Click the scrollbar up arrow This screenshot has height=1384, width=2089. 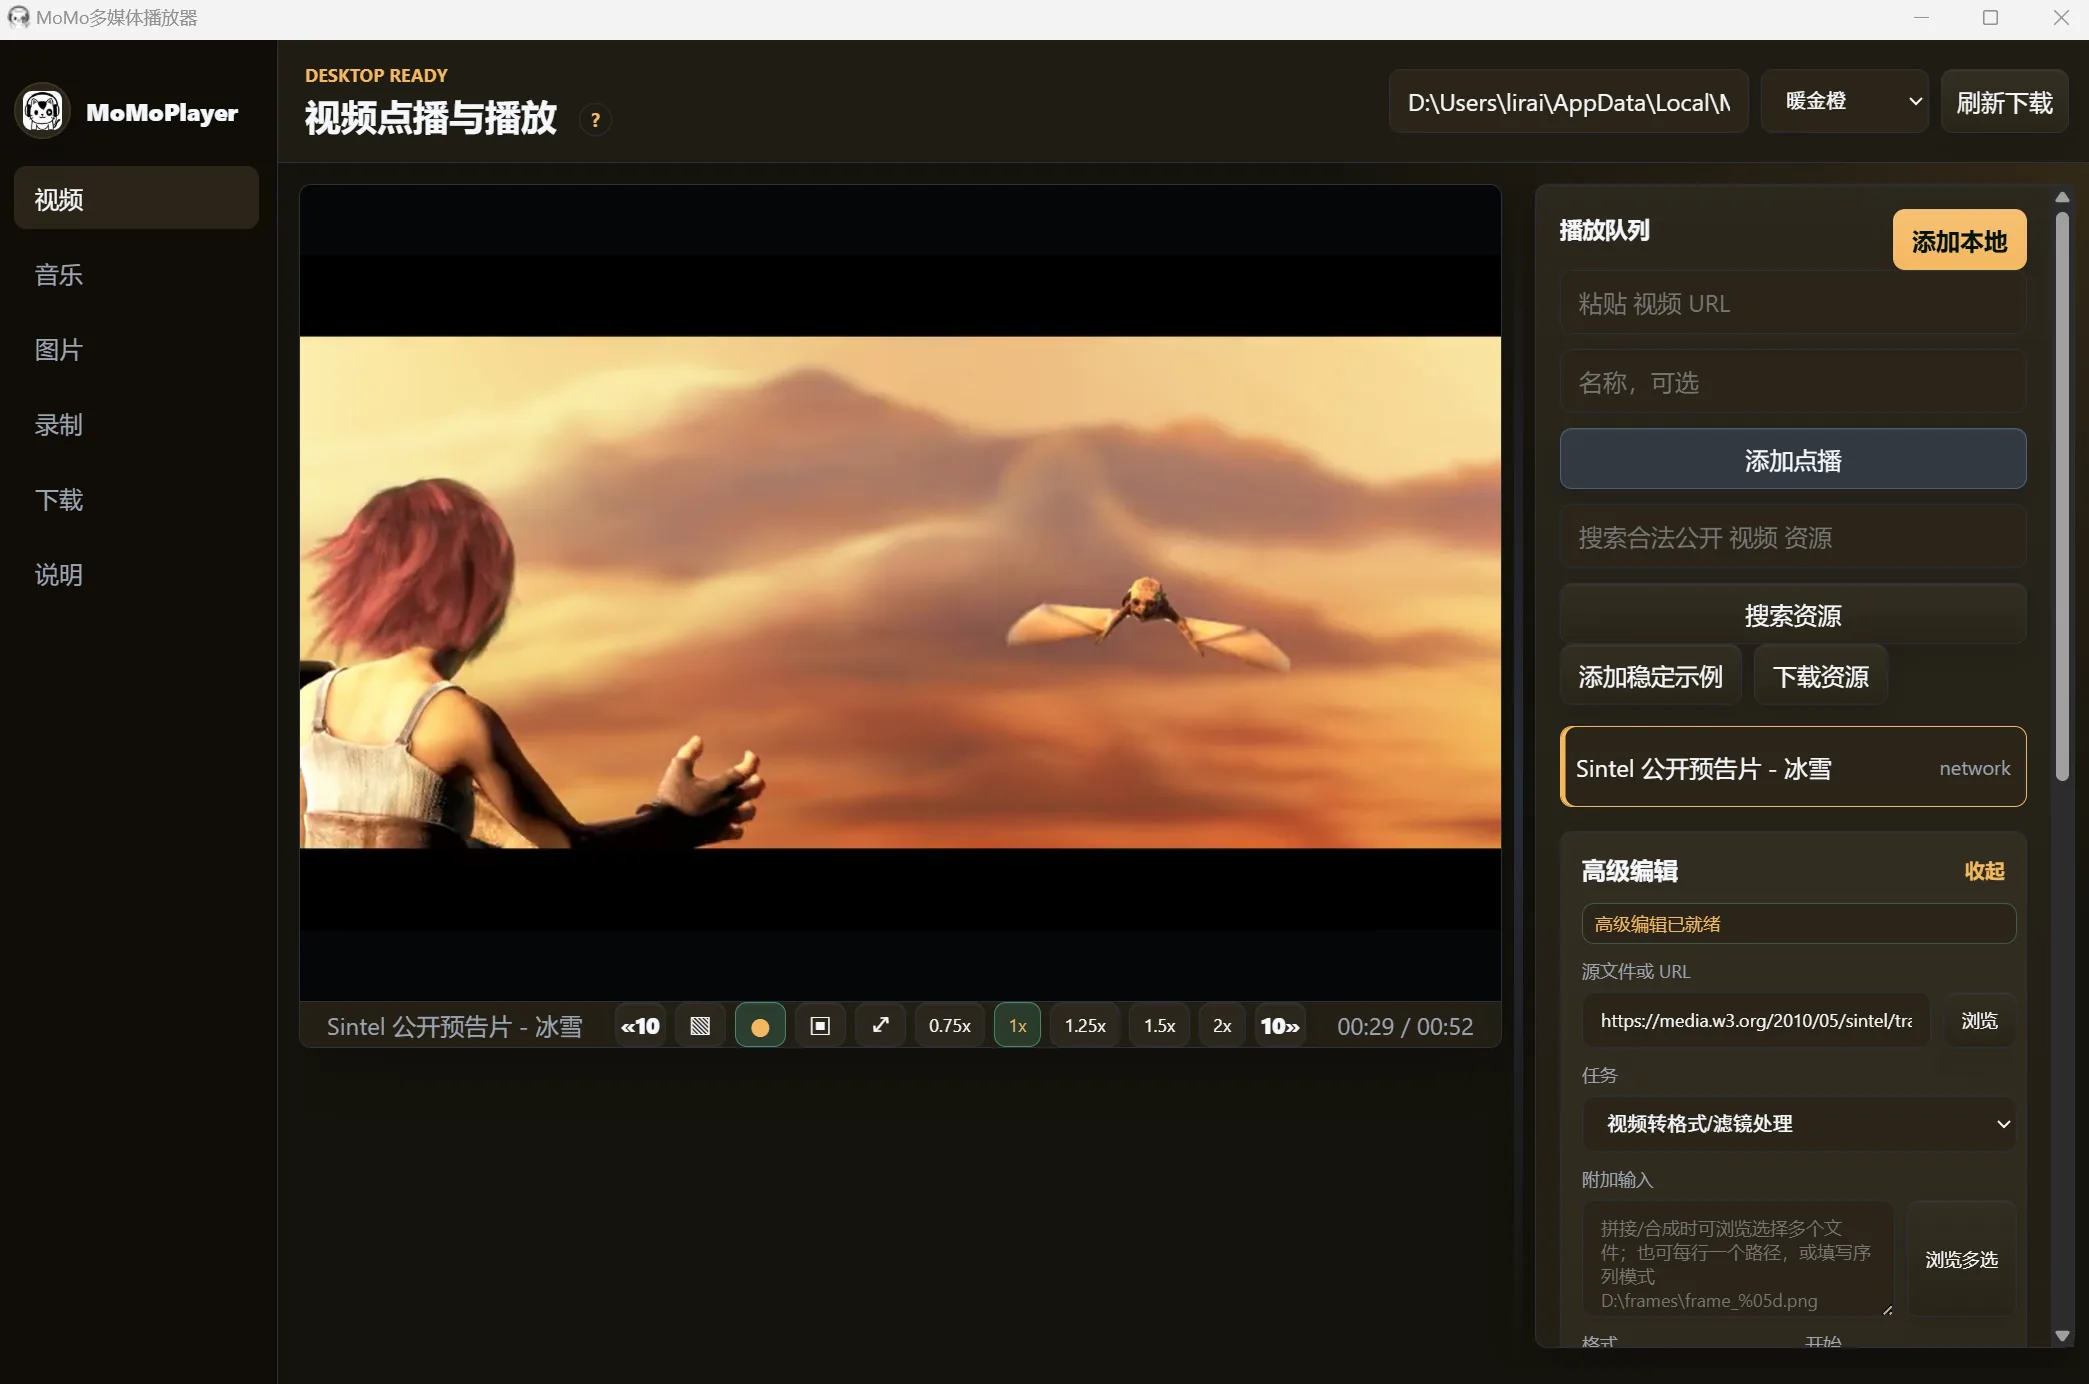[2062, 197]
